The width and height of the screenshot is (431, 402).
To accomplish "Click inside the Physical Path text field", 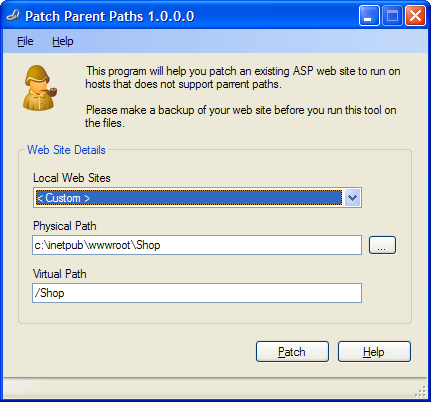I will point(197,245).
